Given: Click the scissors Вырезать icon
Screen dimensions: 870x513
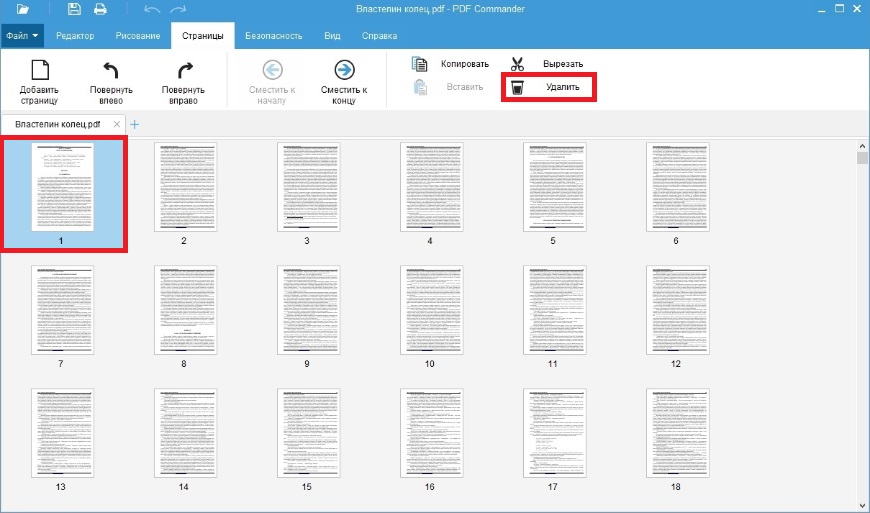Looking at the screenshot, I should coord(517,64).
